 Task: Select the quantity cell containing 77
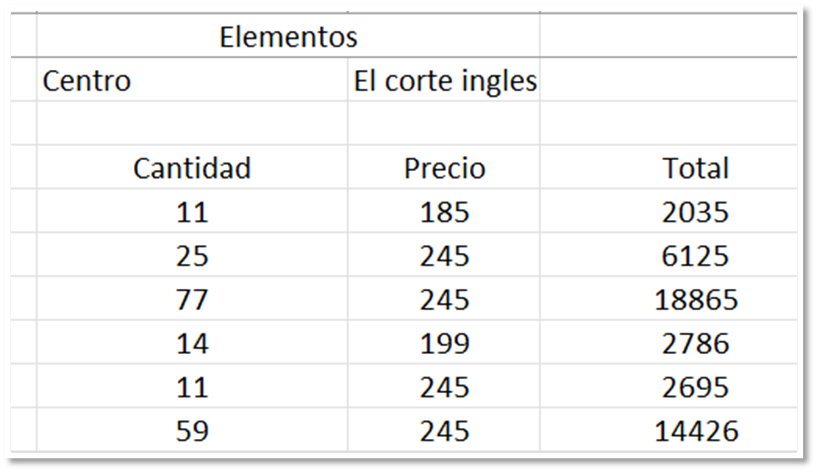(x=192, y=298)
